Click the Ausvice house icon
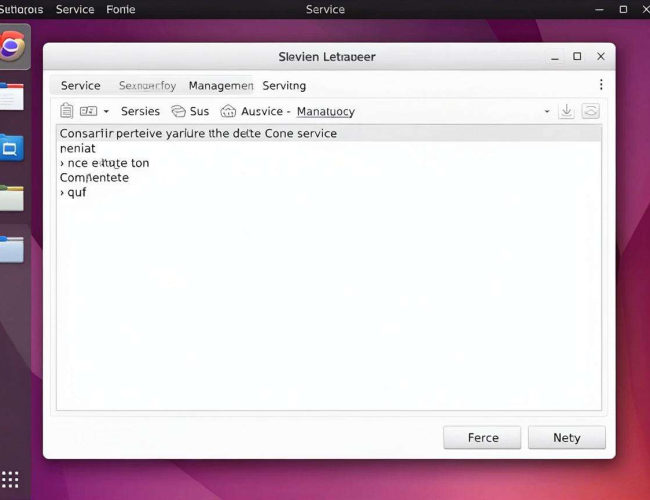Screen dimensions: 650x500 pyautogui.click(x=228, y=111)
